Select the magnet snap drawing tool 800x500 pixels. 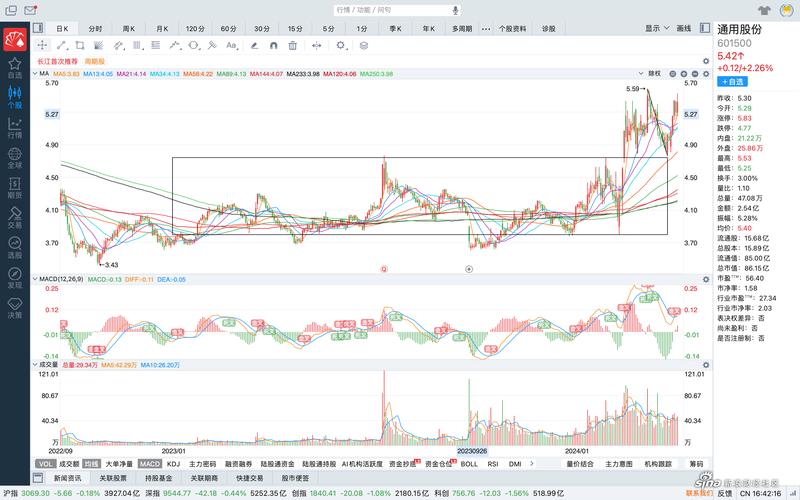coord(271,45)
